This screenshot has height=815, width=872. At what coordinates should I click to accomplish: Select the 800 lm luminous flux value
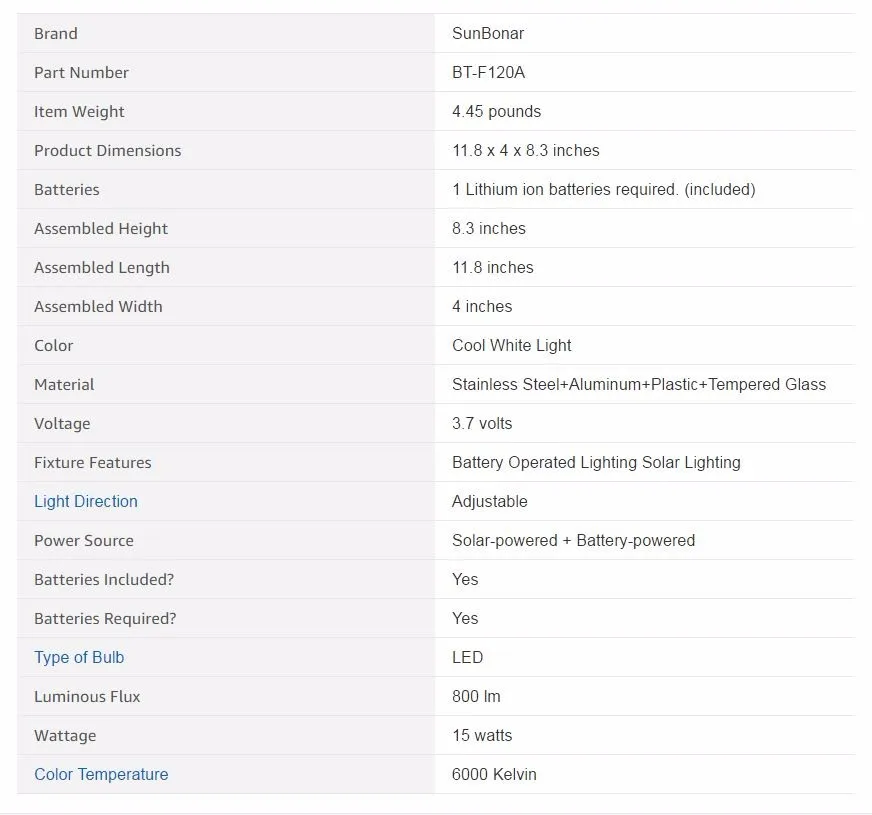[x=476, y=696]
